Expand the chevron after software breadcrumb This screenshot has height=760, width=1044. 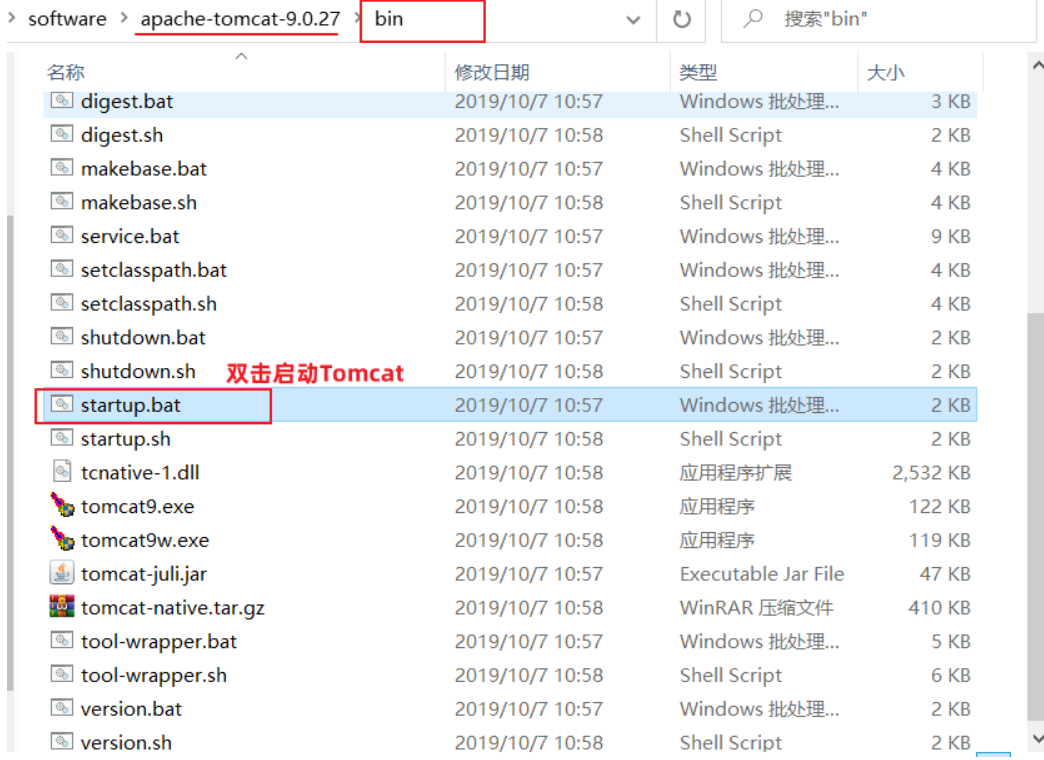tap(124, 19)
